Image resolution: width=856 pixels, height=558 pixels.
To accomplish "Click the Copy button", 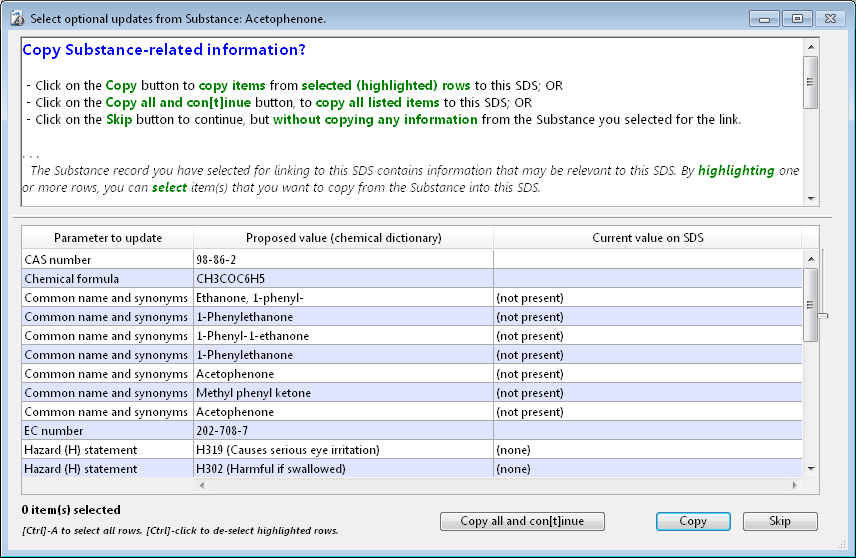I will pos(693,521).
